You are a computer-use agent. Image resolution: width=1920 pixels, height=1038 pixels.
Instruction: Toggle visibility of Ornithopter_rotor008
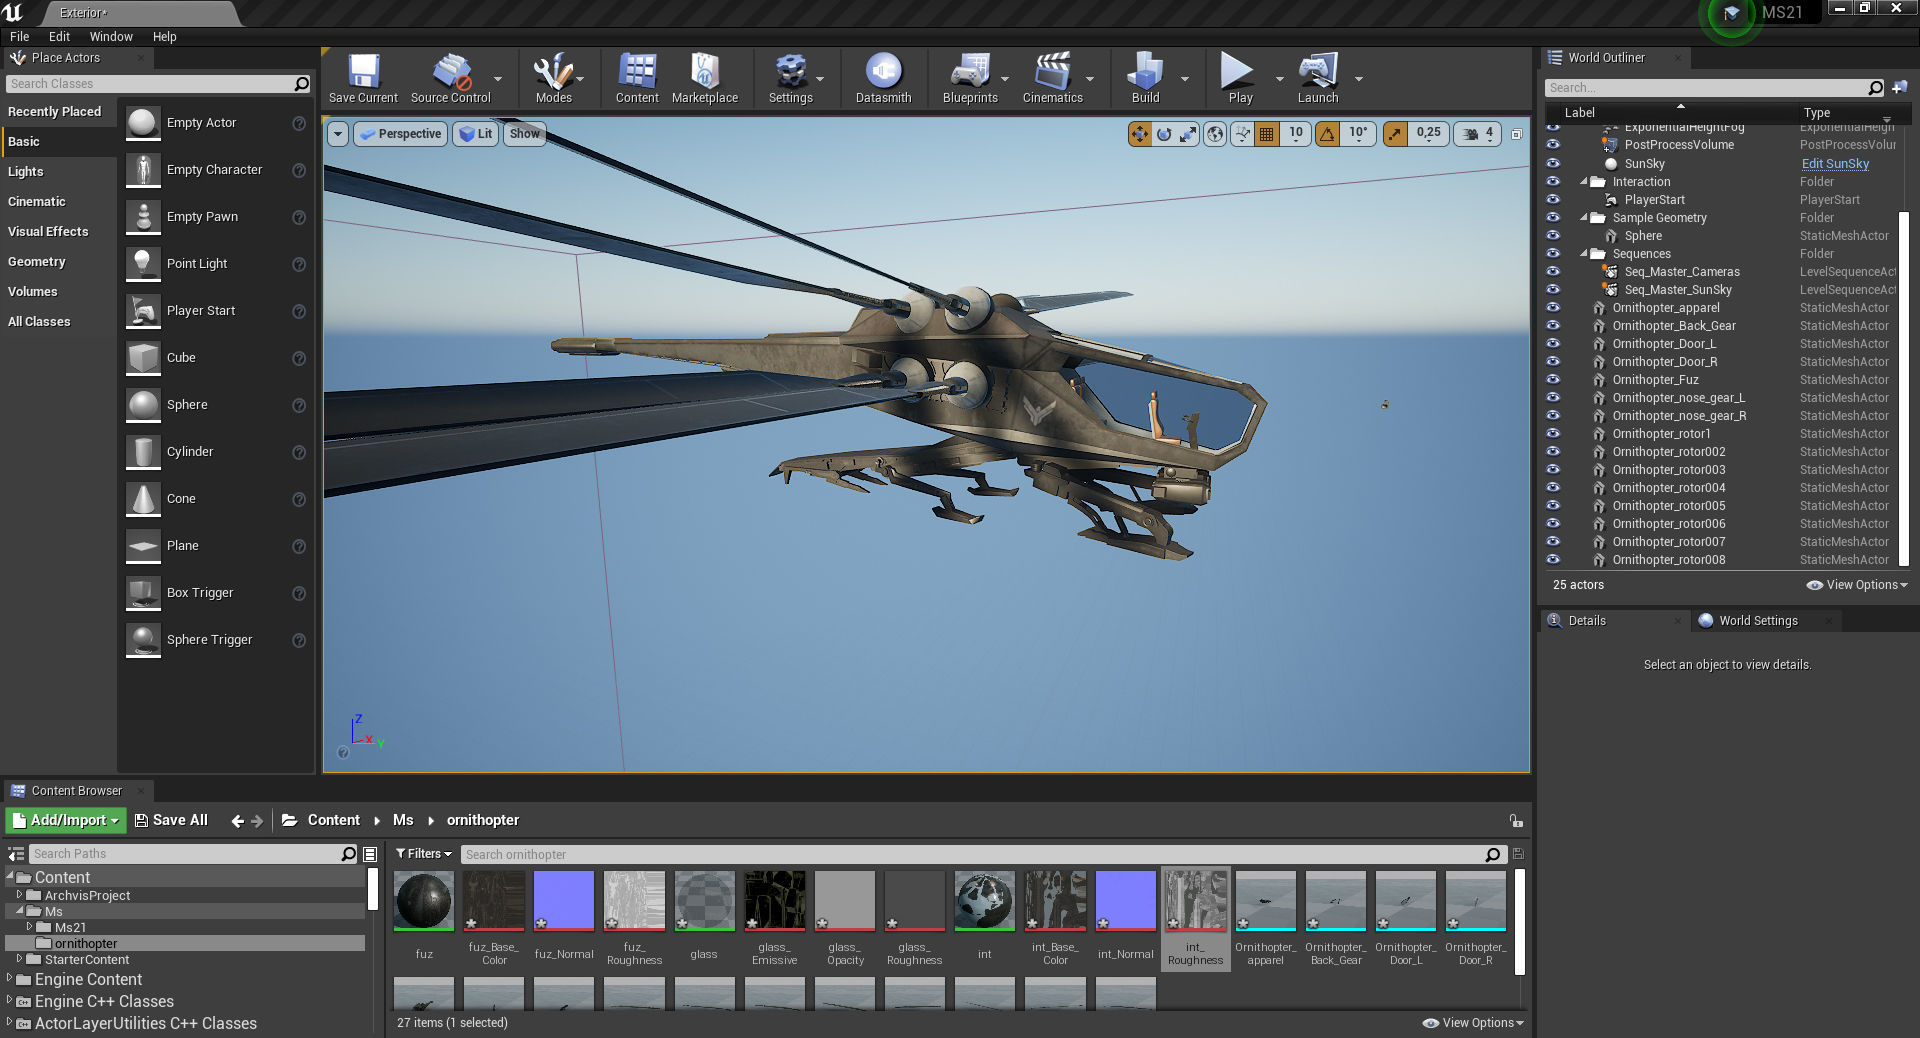pyautogui.click(x=1553, y=559)
